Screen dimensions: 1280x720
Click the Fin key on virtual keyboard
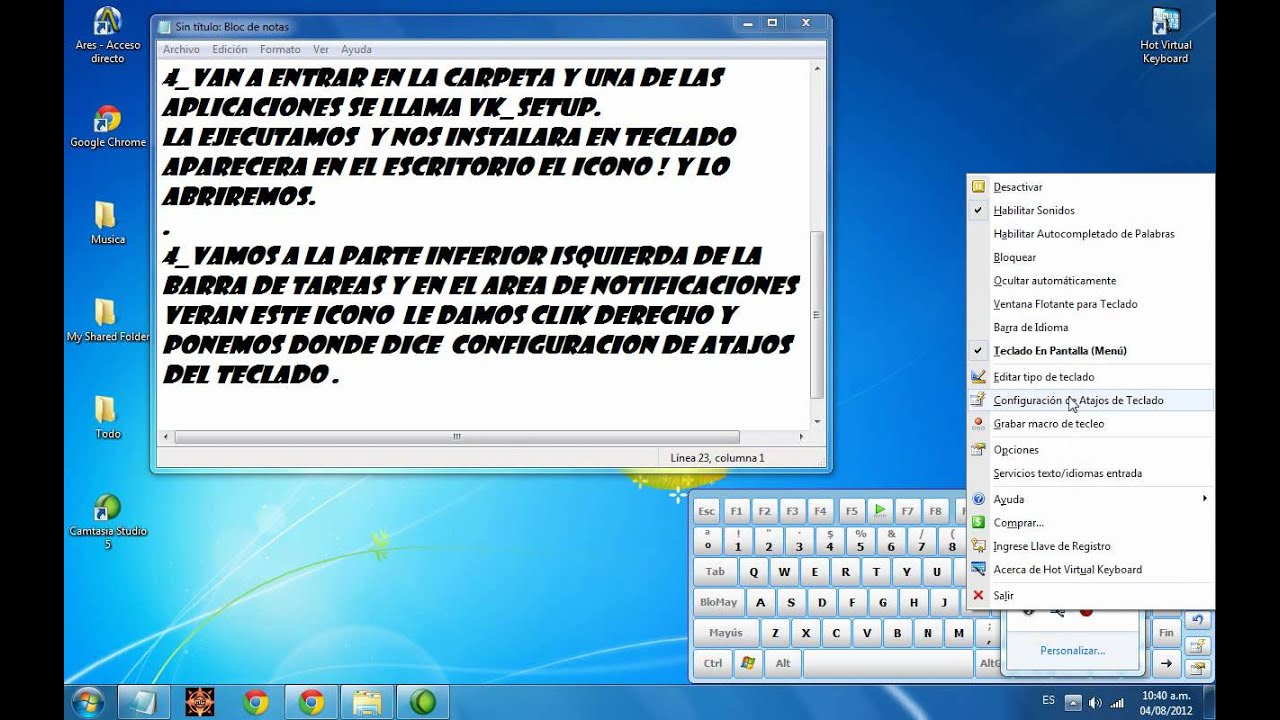tap(1166, 632)
